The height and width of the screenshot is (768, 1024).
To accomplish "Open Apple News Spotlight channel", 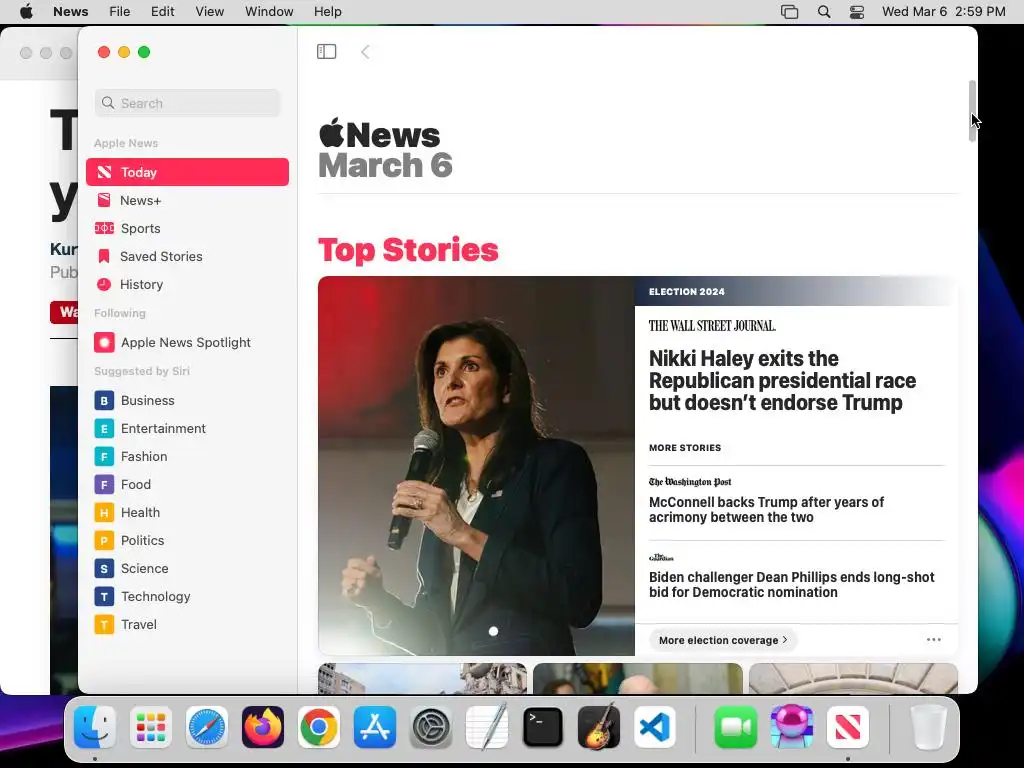I will [187, 342].
